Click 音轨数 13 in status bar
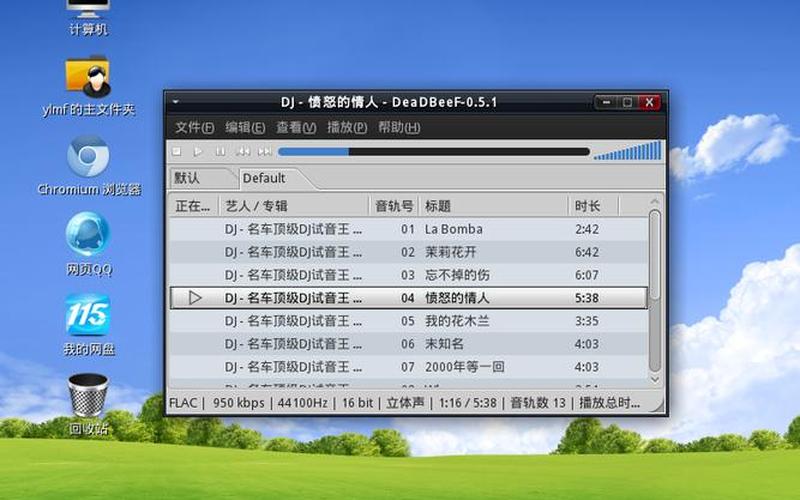800x500 pixels. 538,403
